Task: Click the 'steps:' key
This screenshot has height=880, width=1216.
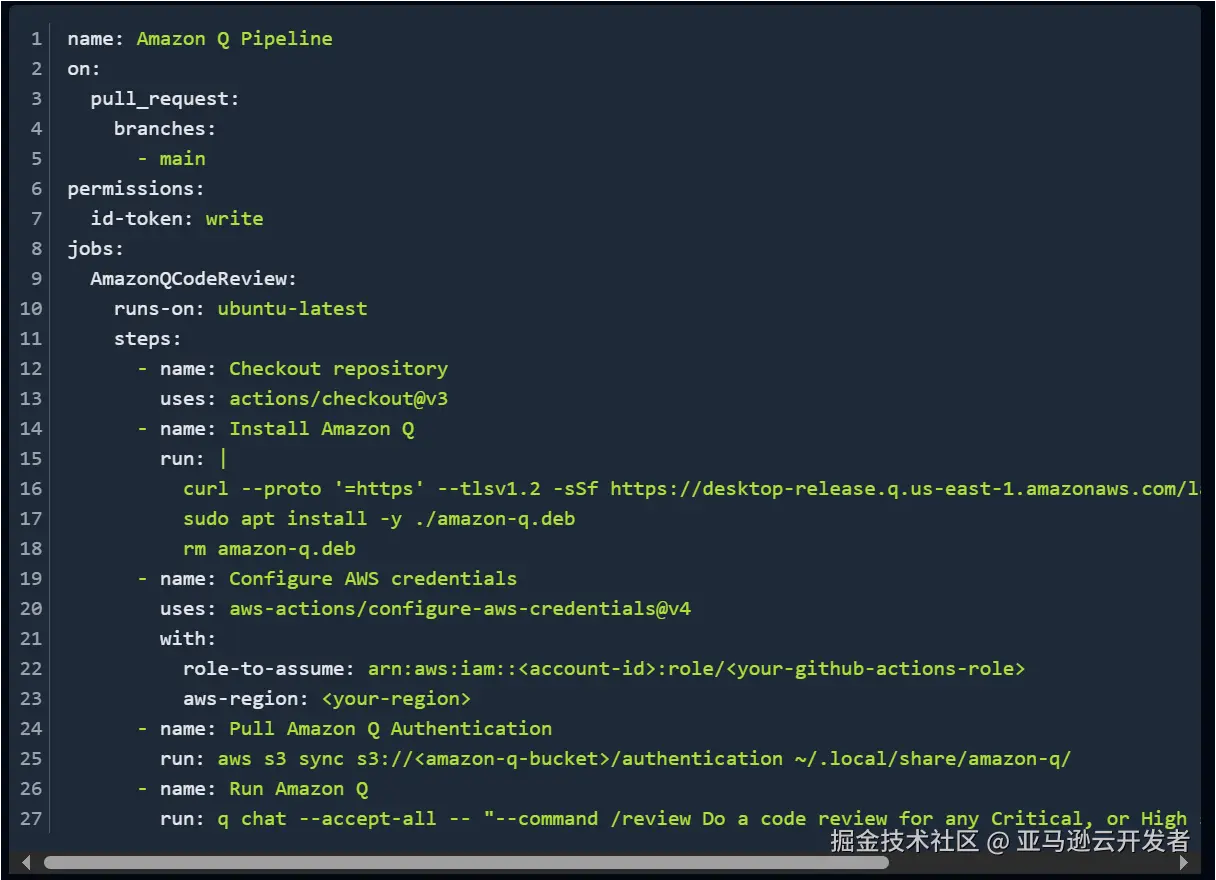Action: [148, 339]
